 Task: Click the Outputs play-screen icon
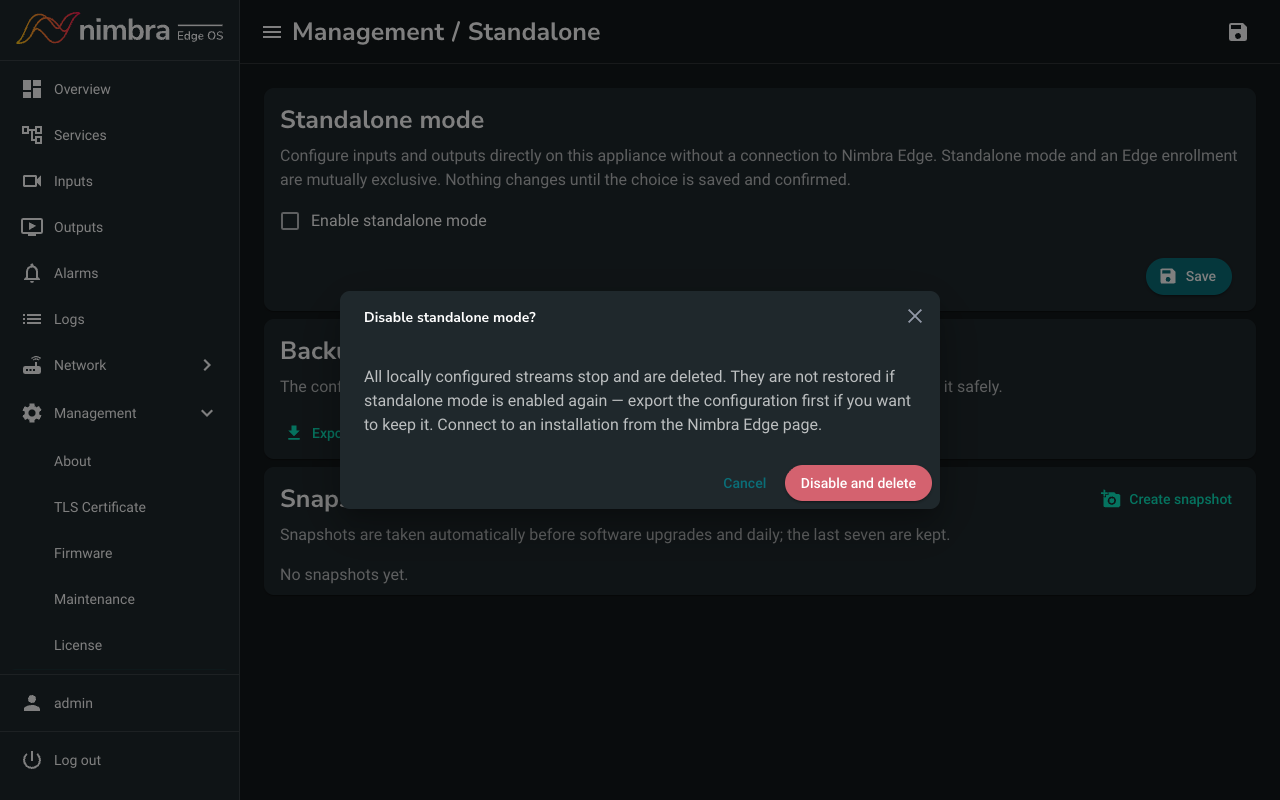(32, 227)
